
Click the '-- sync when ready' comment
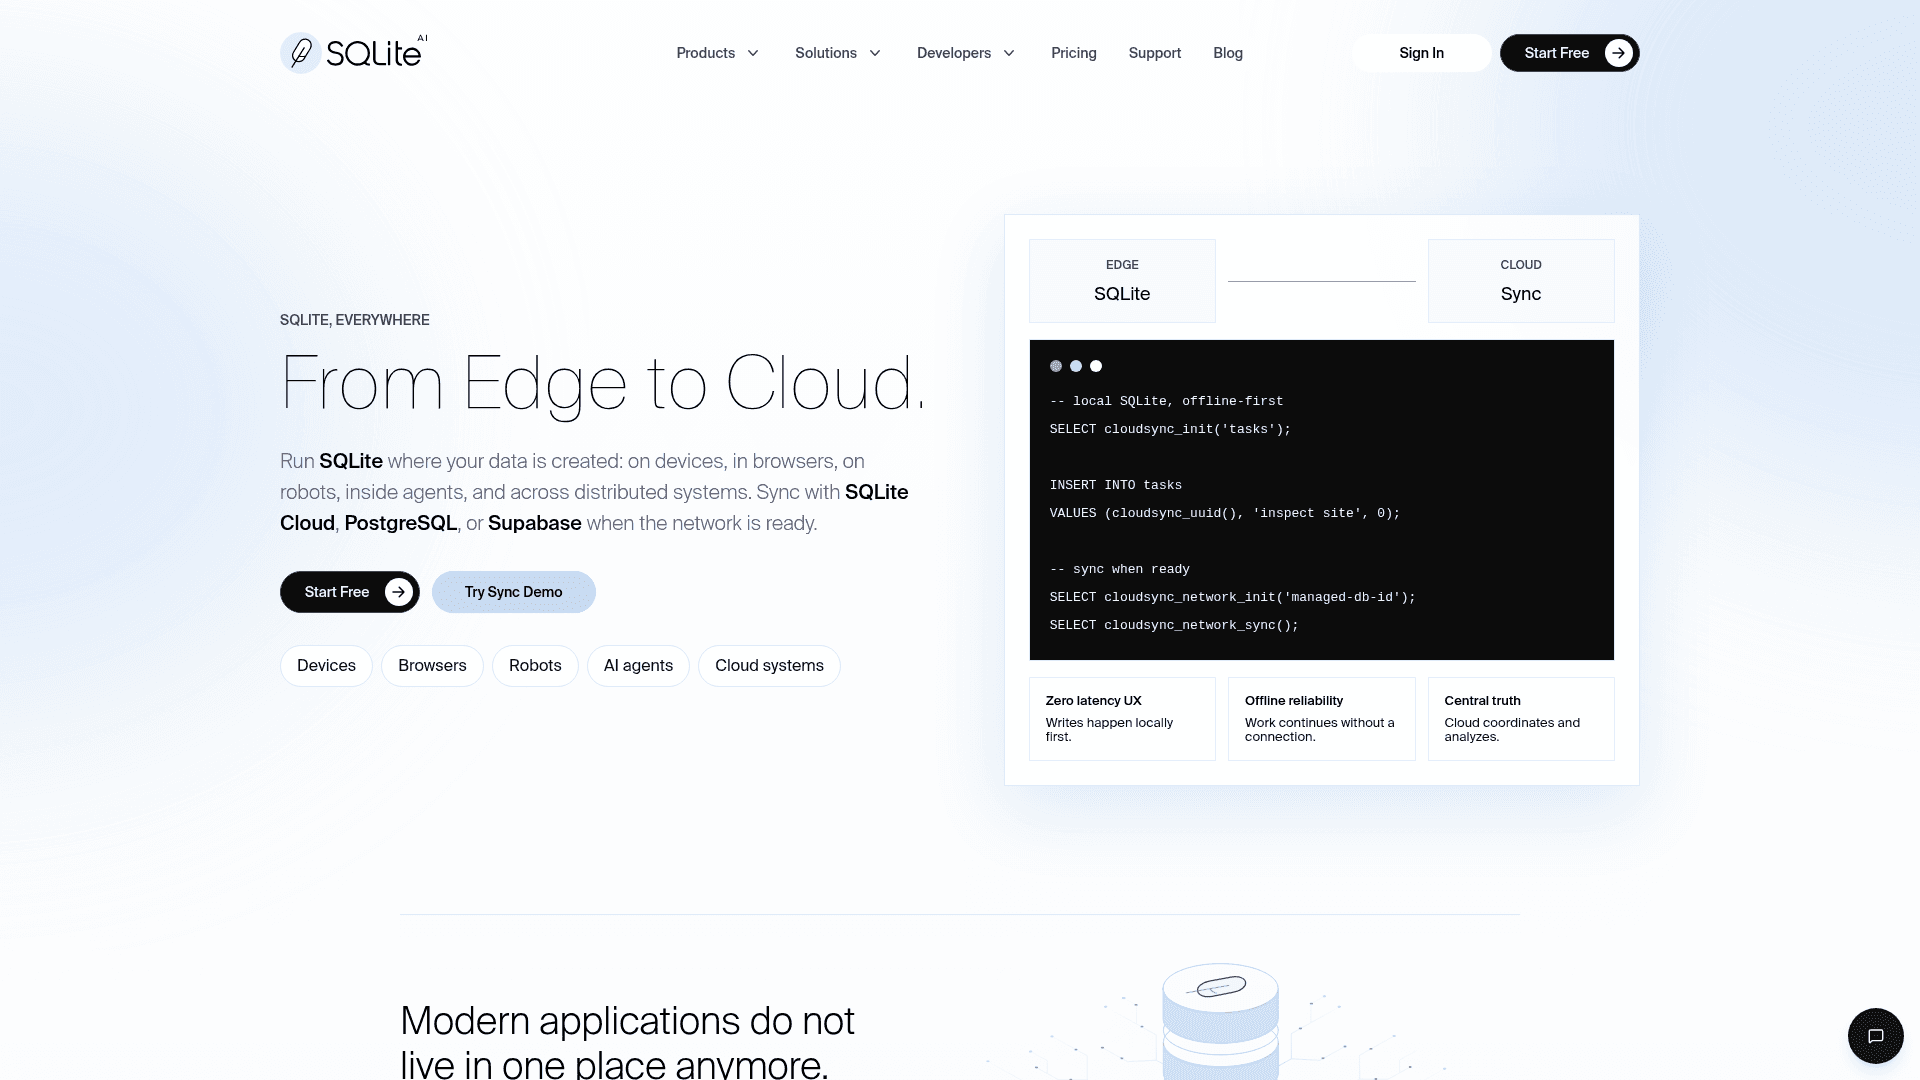(x=1120, y=569)
